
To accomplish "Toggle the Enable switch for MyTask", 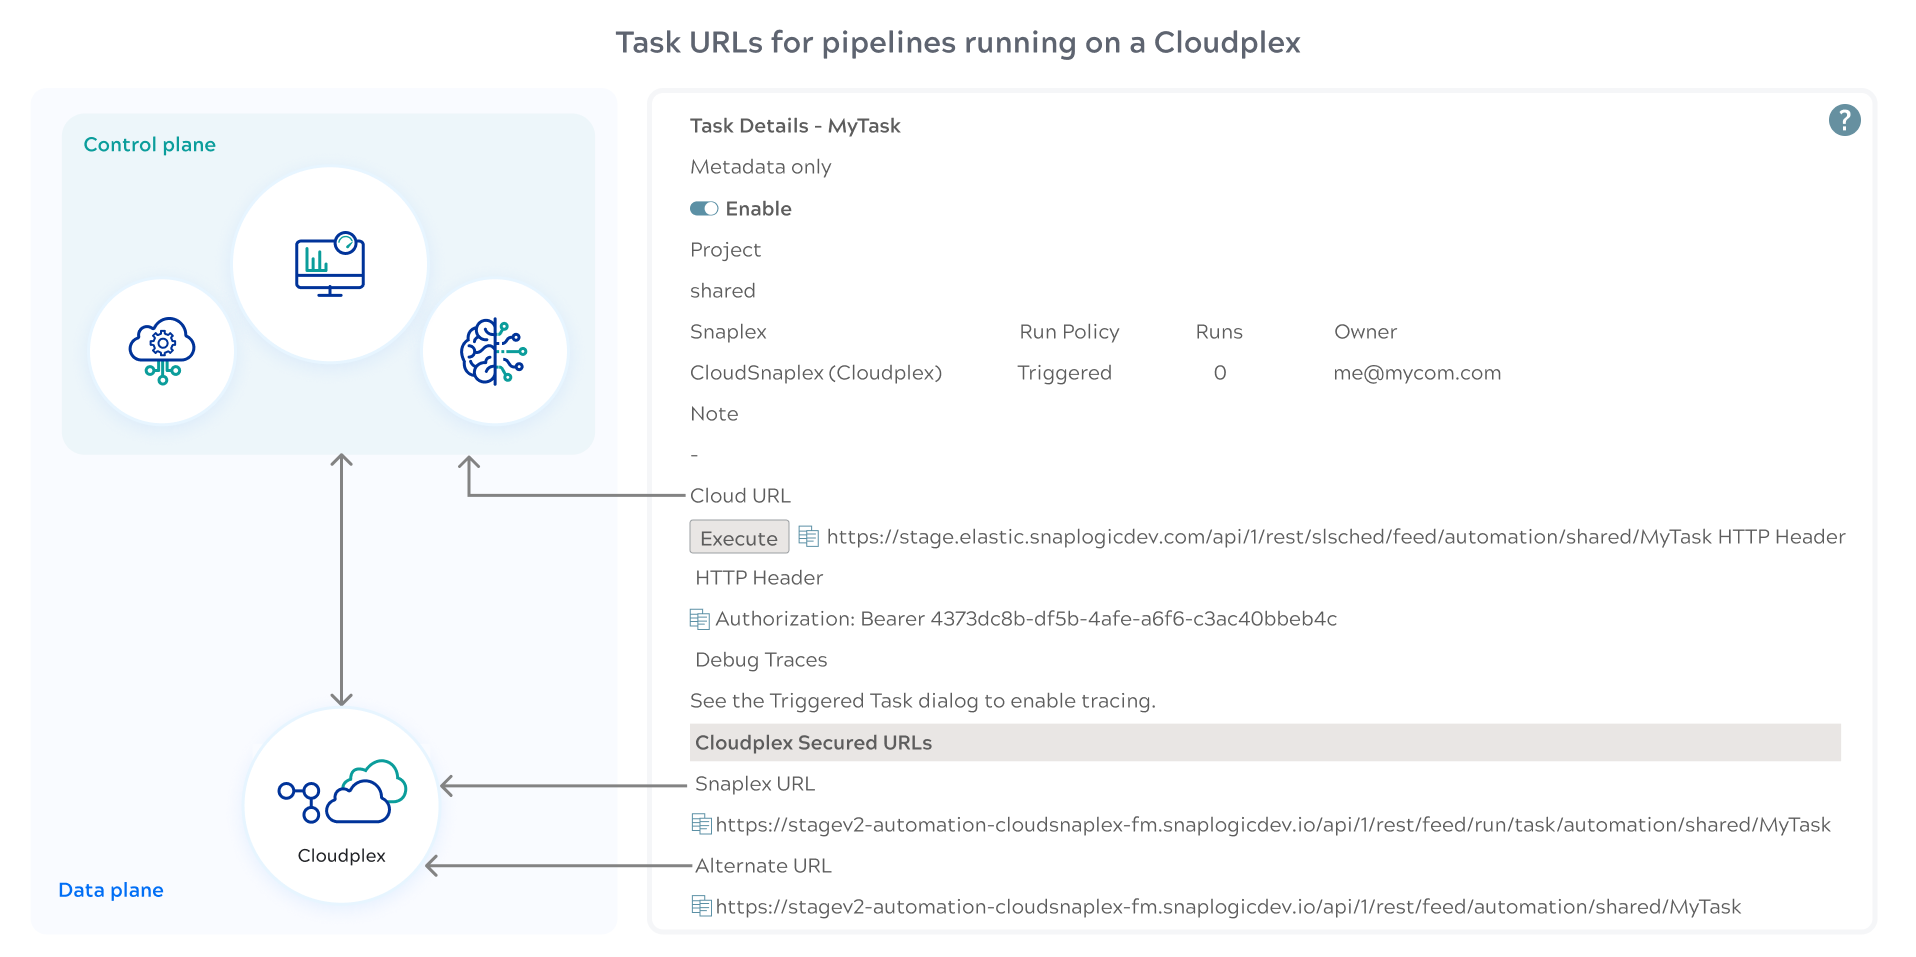I will coord(706,208).
